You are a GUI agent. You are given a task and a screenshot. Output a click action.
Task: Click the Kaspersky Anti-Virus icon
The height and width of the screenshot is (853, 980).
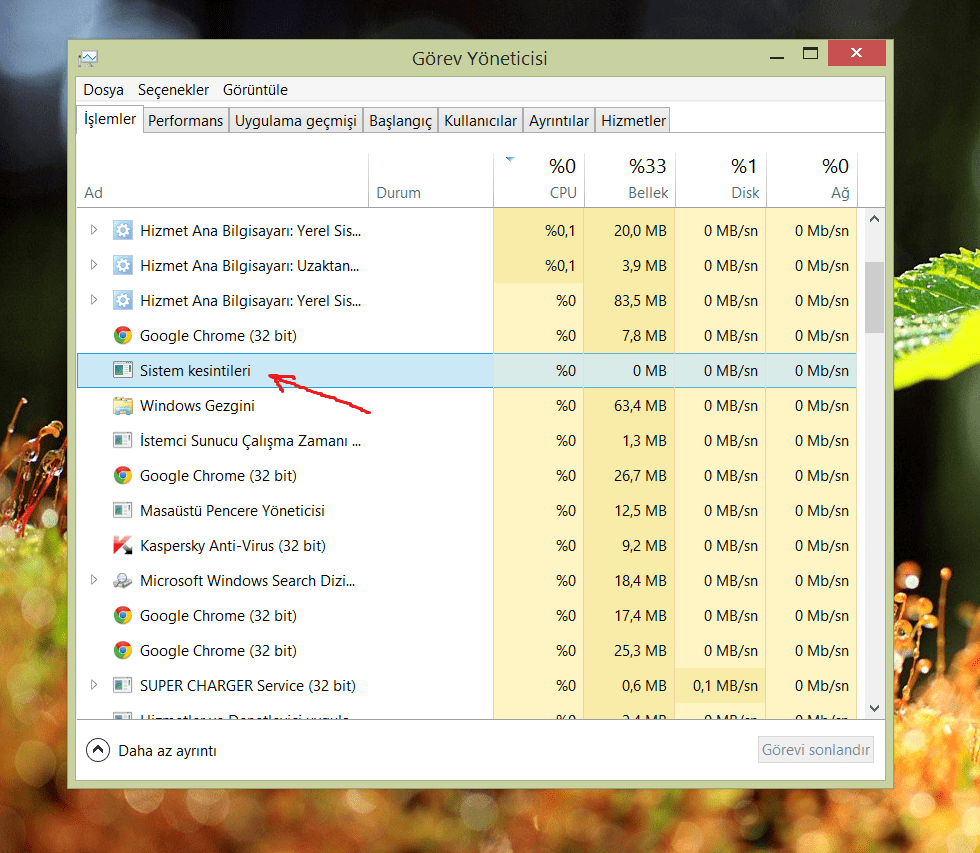[122, 546]
